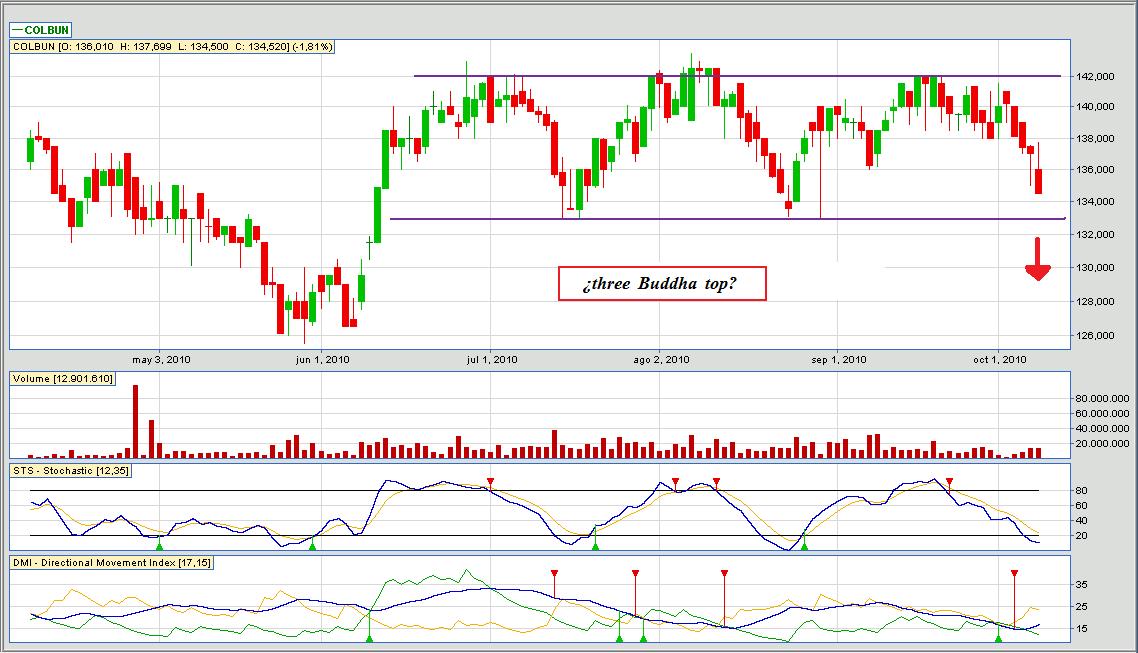Click the 134,000 price axis value
The image size is (1138, 653).
coord(1095,202)
